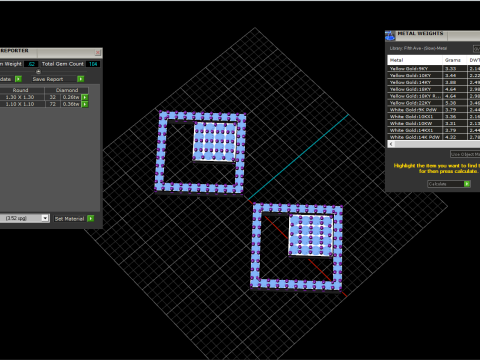The width and height of the screenshot is (480, 360).
Task: Click the green arrow for 1.30 X 1.30 row
Action: (x=85, y=97)
